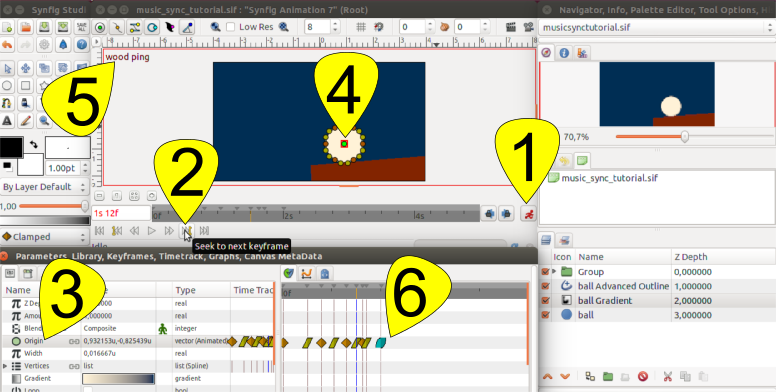Image resolution: width=776 pixels, height=392 pixels.
Task: Seek to next keyframe button
Action: [187, 230]
